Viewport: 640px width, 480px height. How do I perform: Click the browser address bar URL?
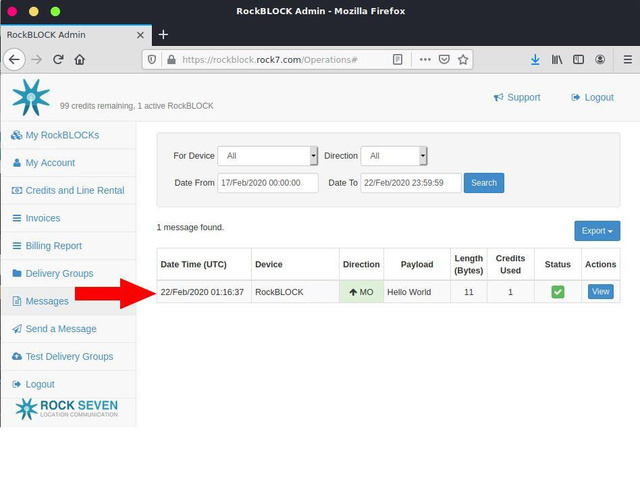[x=270, y=60]
